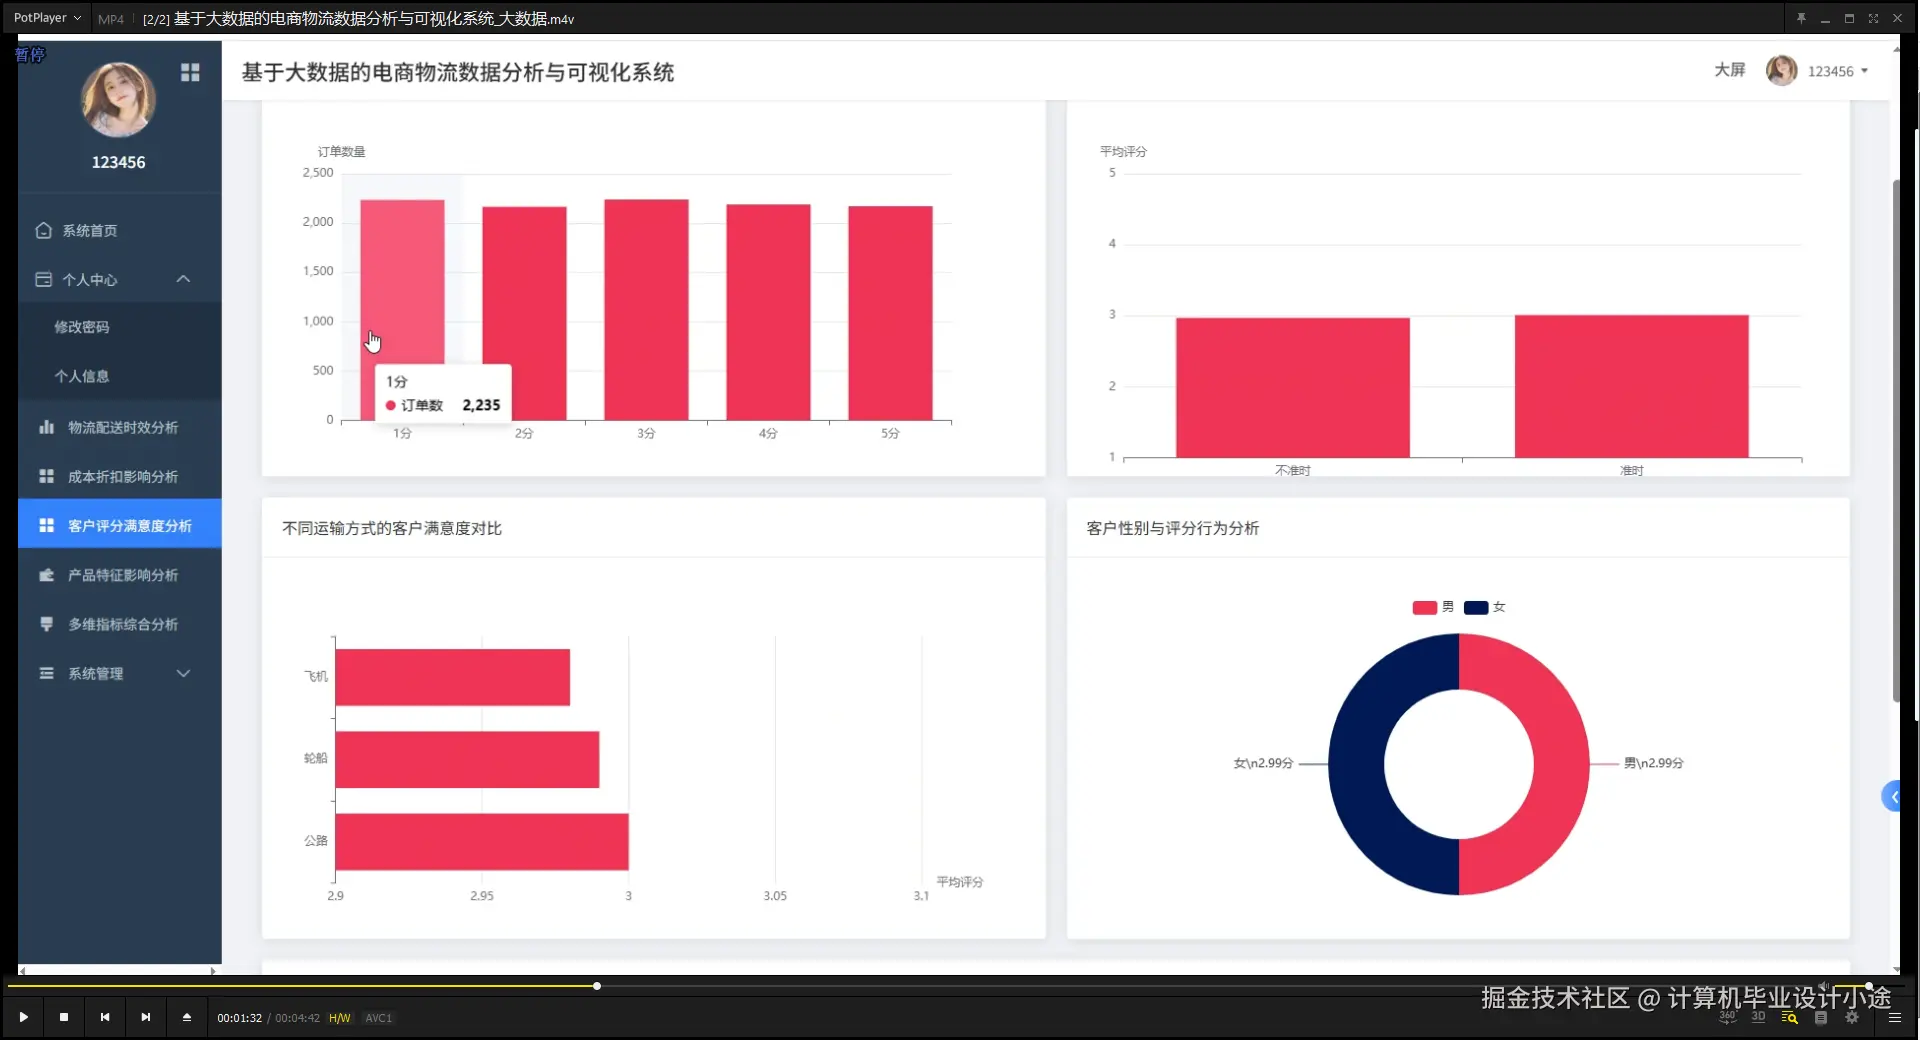1920x1040 pixels.
Task: Toggle 3D video mode
Action: tap(1759, 1017)
